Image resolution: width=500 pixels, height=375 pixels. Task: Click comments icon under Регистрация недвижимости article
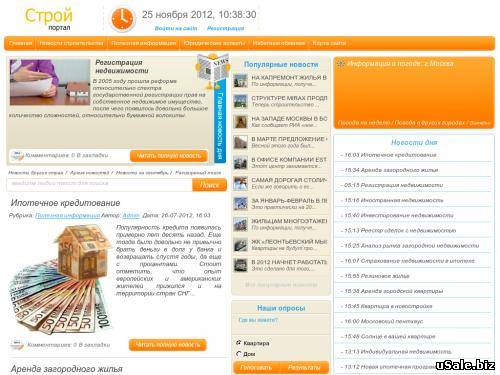[x=17, y=155]
